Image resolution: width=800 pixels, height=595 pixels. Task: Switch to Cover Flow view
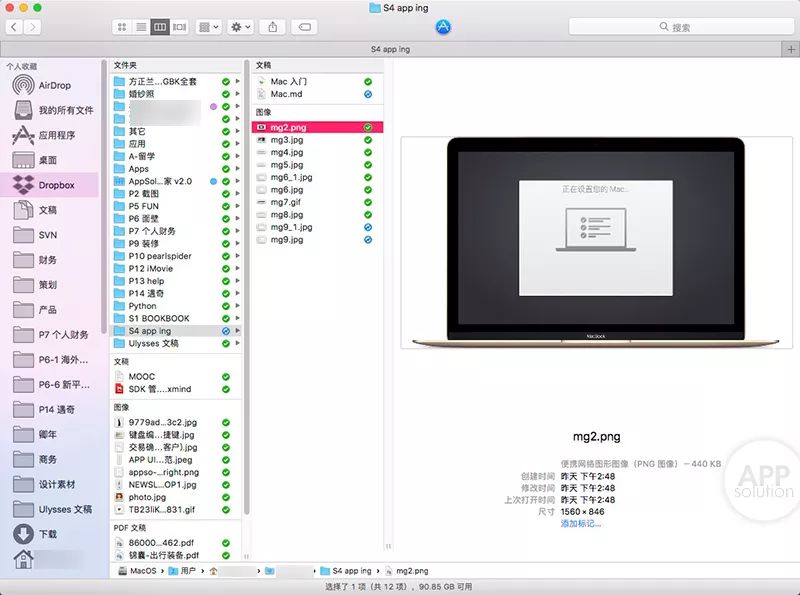[179, 27]
